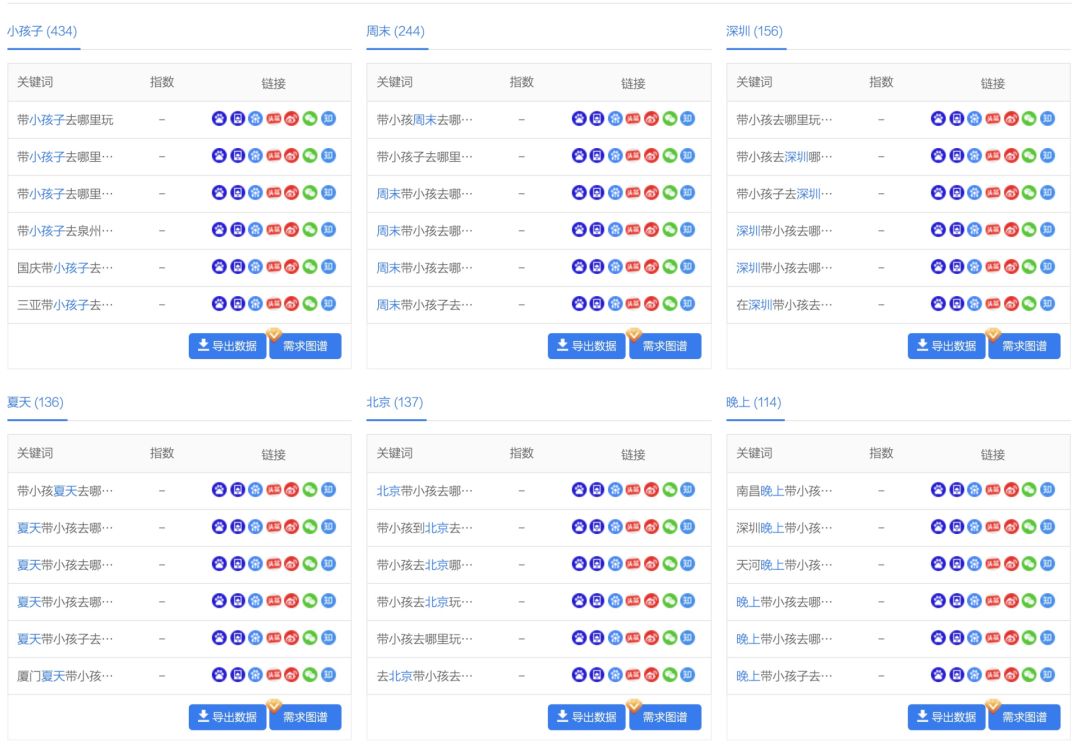The width and height of the screenshot is (1080, 745).
Task: Select 360 search icon in 小孩子 panel first row
Action: [x=254, y=119]
